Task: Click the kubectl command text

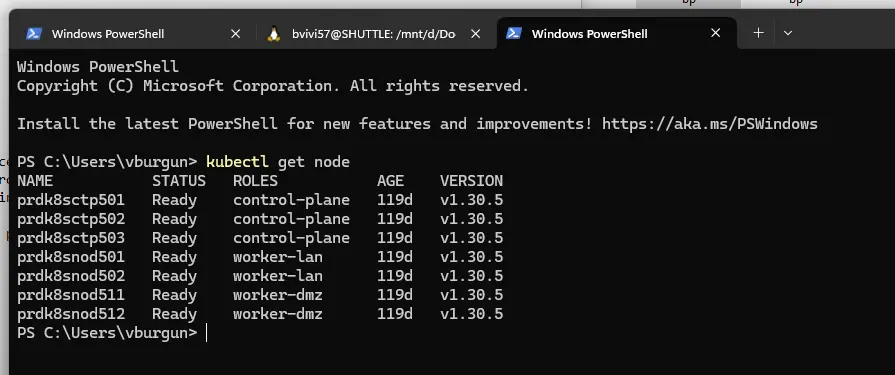Action: pyautogui.click(x=237, y=162)
